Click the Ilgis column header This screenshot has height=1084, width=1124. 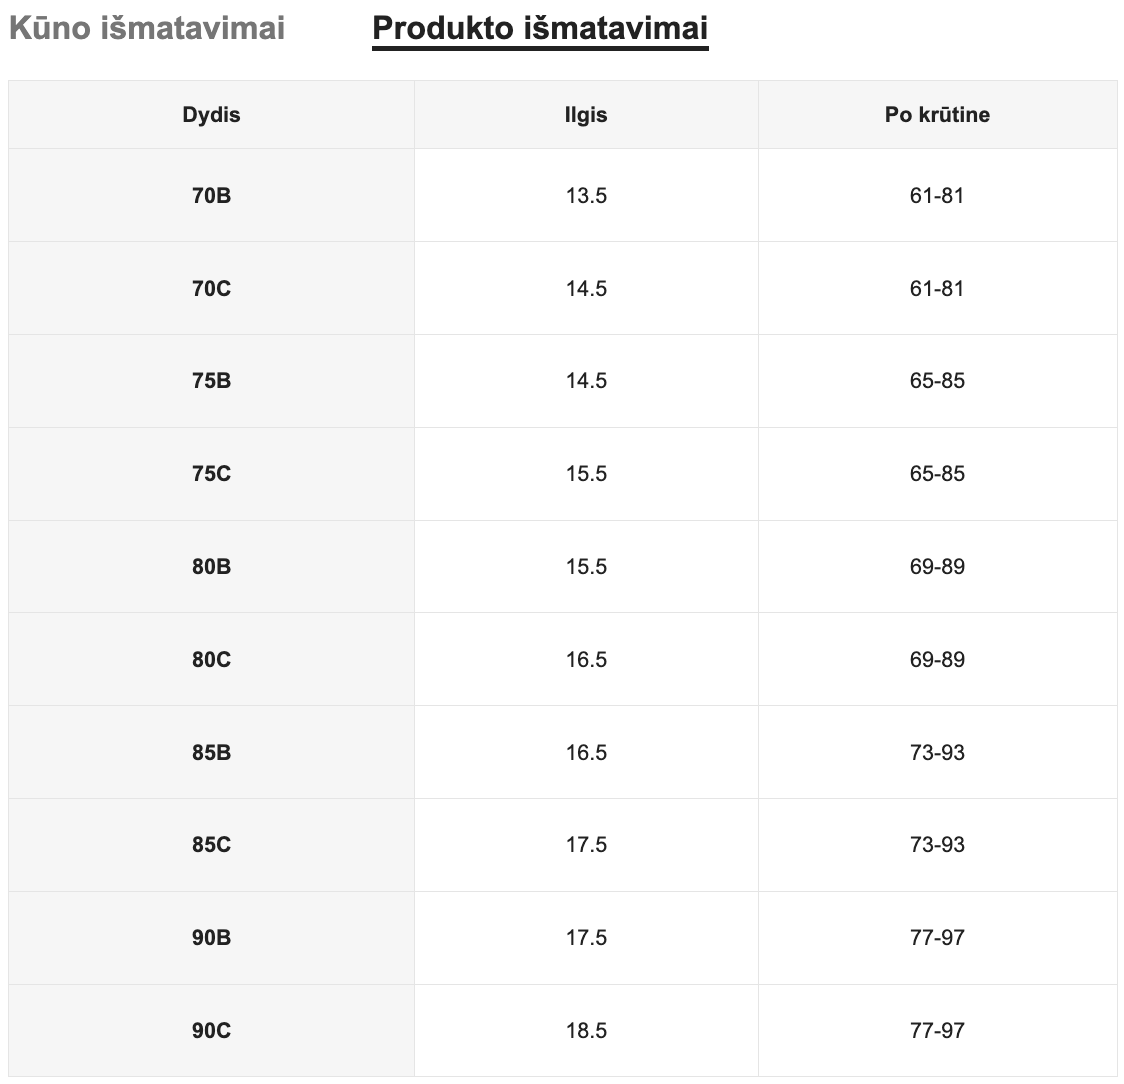coord(586,115)
